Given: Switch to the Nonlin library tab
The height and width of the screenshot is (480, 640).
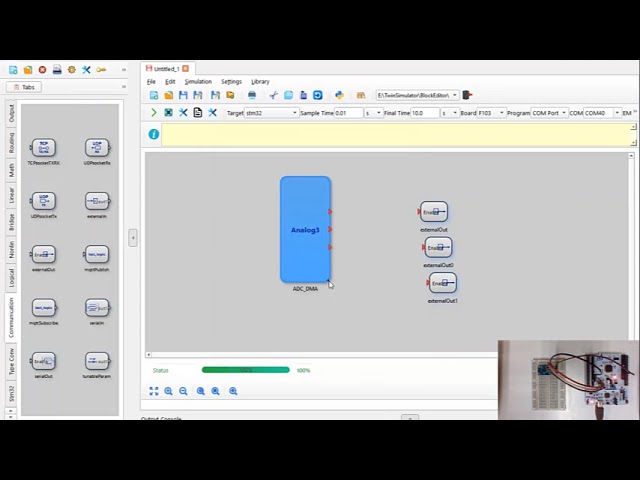Looking at the screenshot, I should click(x=11, y=249).
